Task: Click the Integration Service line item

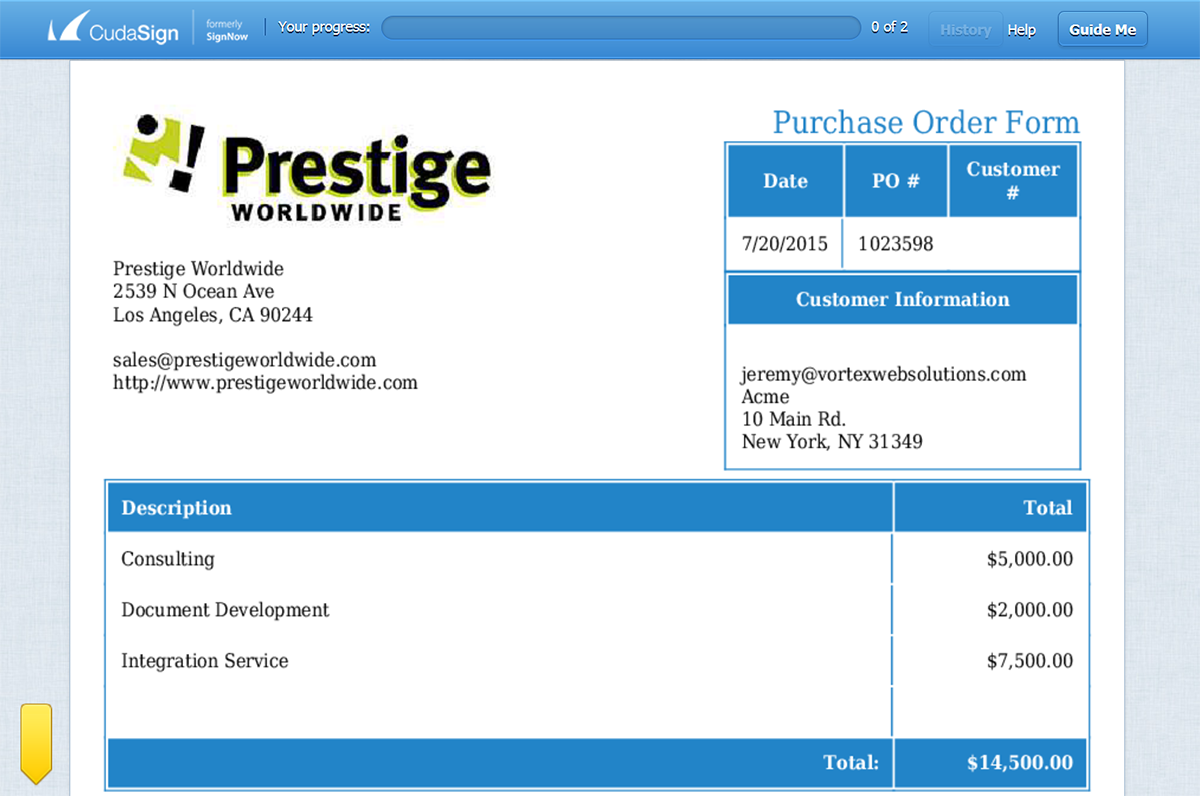Action: coord(205,661)
